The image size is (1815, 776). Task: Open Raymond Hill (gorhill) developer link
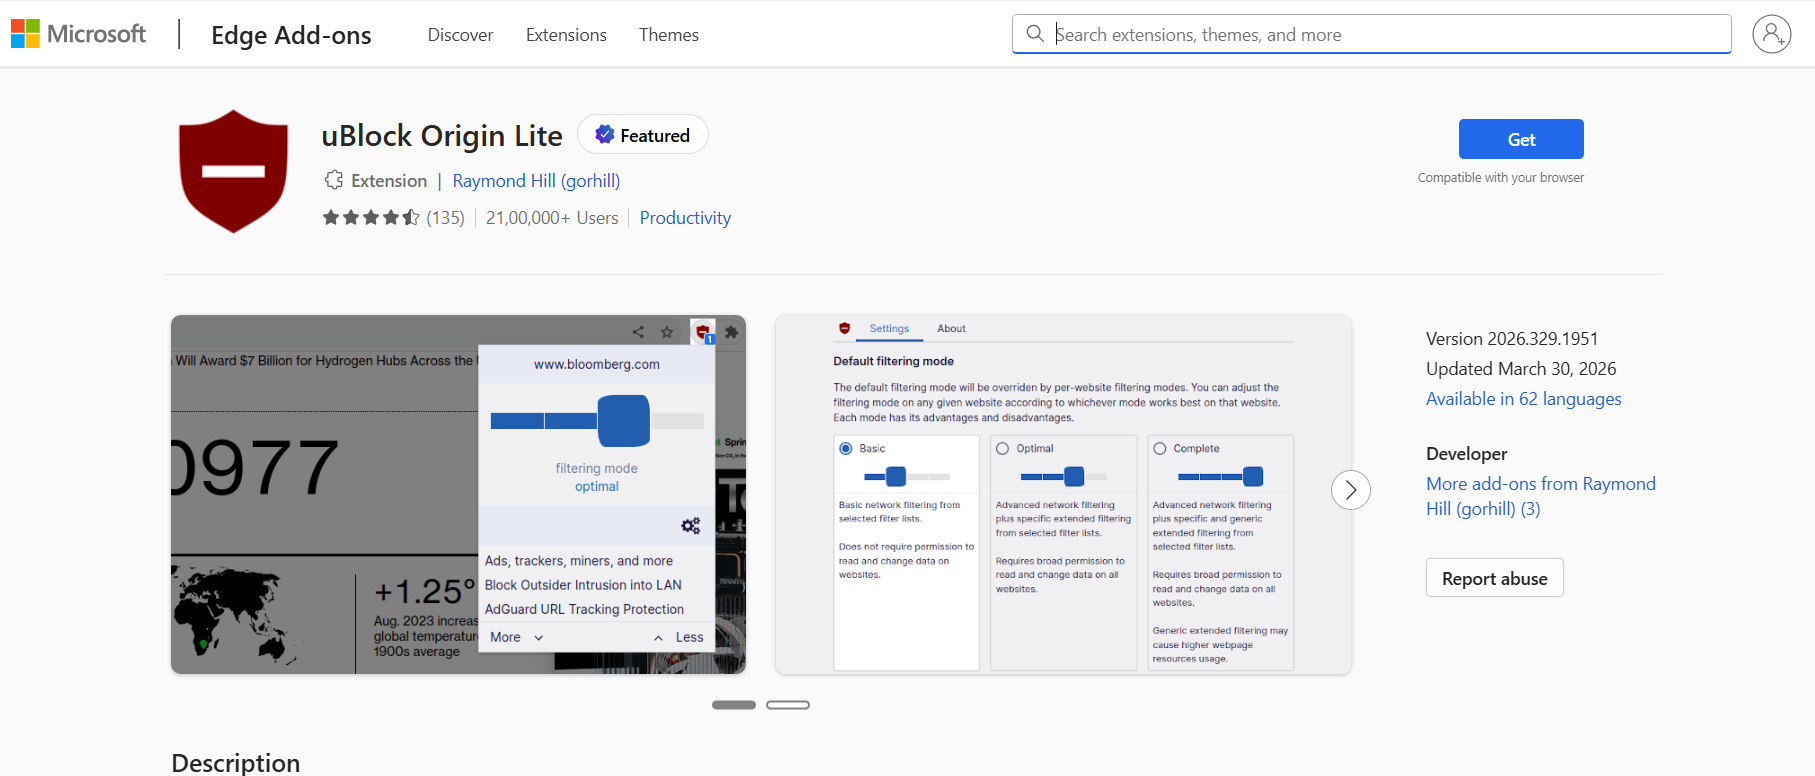click(x=536, y=180)
